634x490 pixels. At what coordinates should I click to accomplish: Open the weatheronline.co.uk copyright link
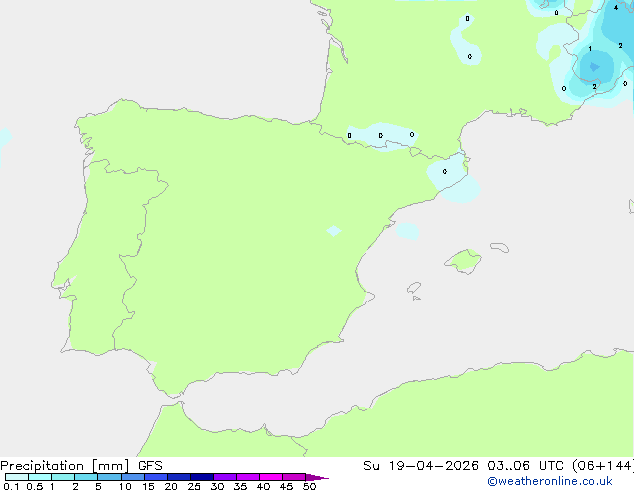point(550,481)
